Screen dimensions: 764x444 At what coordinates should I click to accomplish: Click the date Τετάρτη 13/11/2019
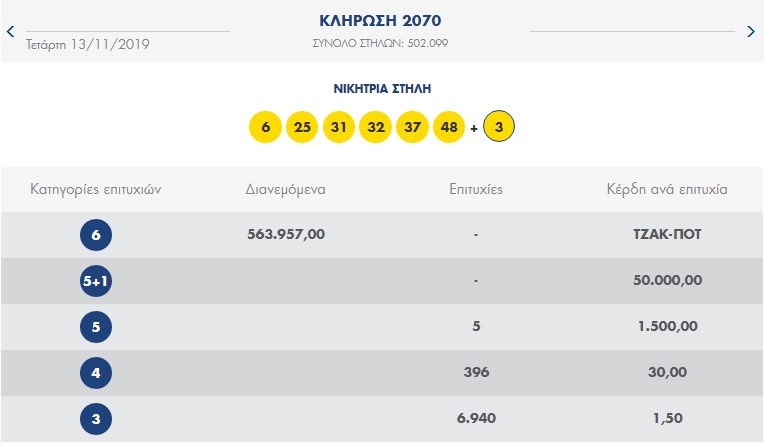pos(88,44)
